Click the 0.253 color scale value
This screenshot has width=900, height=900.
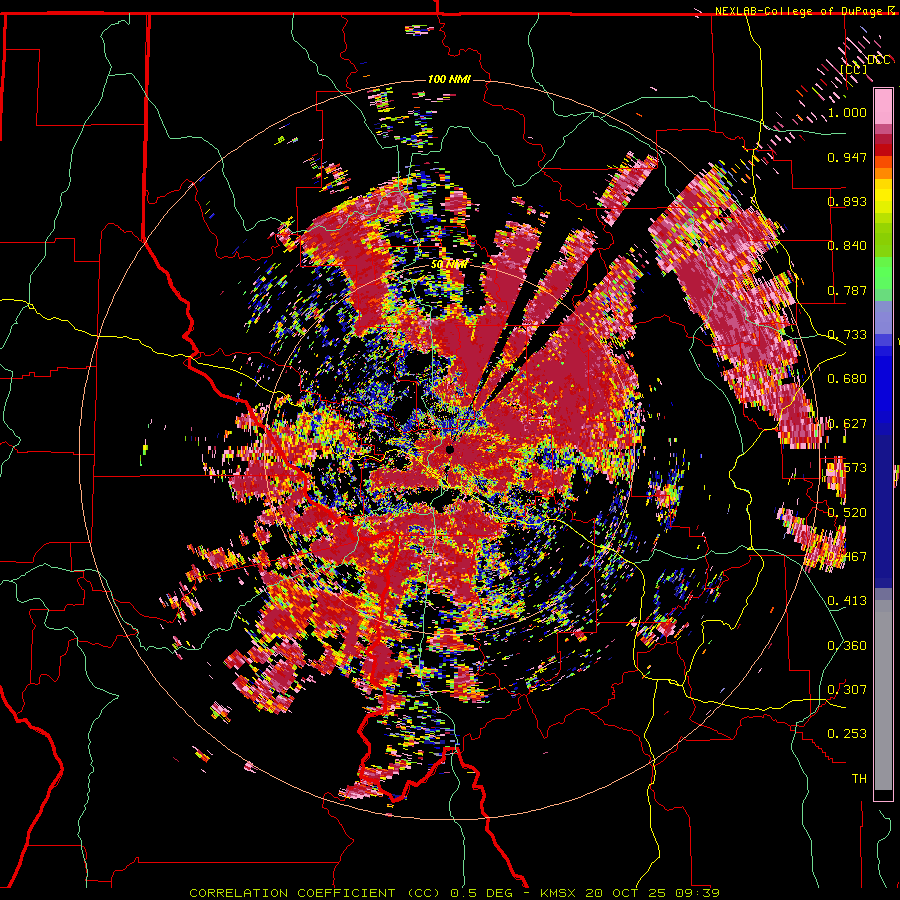(847, 734)
